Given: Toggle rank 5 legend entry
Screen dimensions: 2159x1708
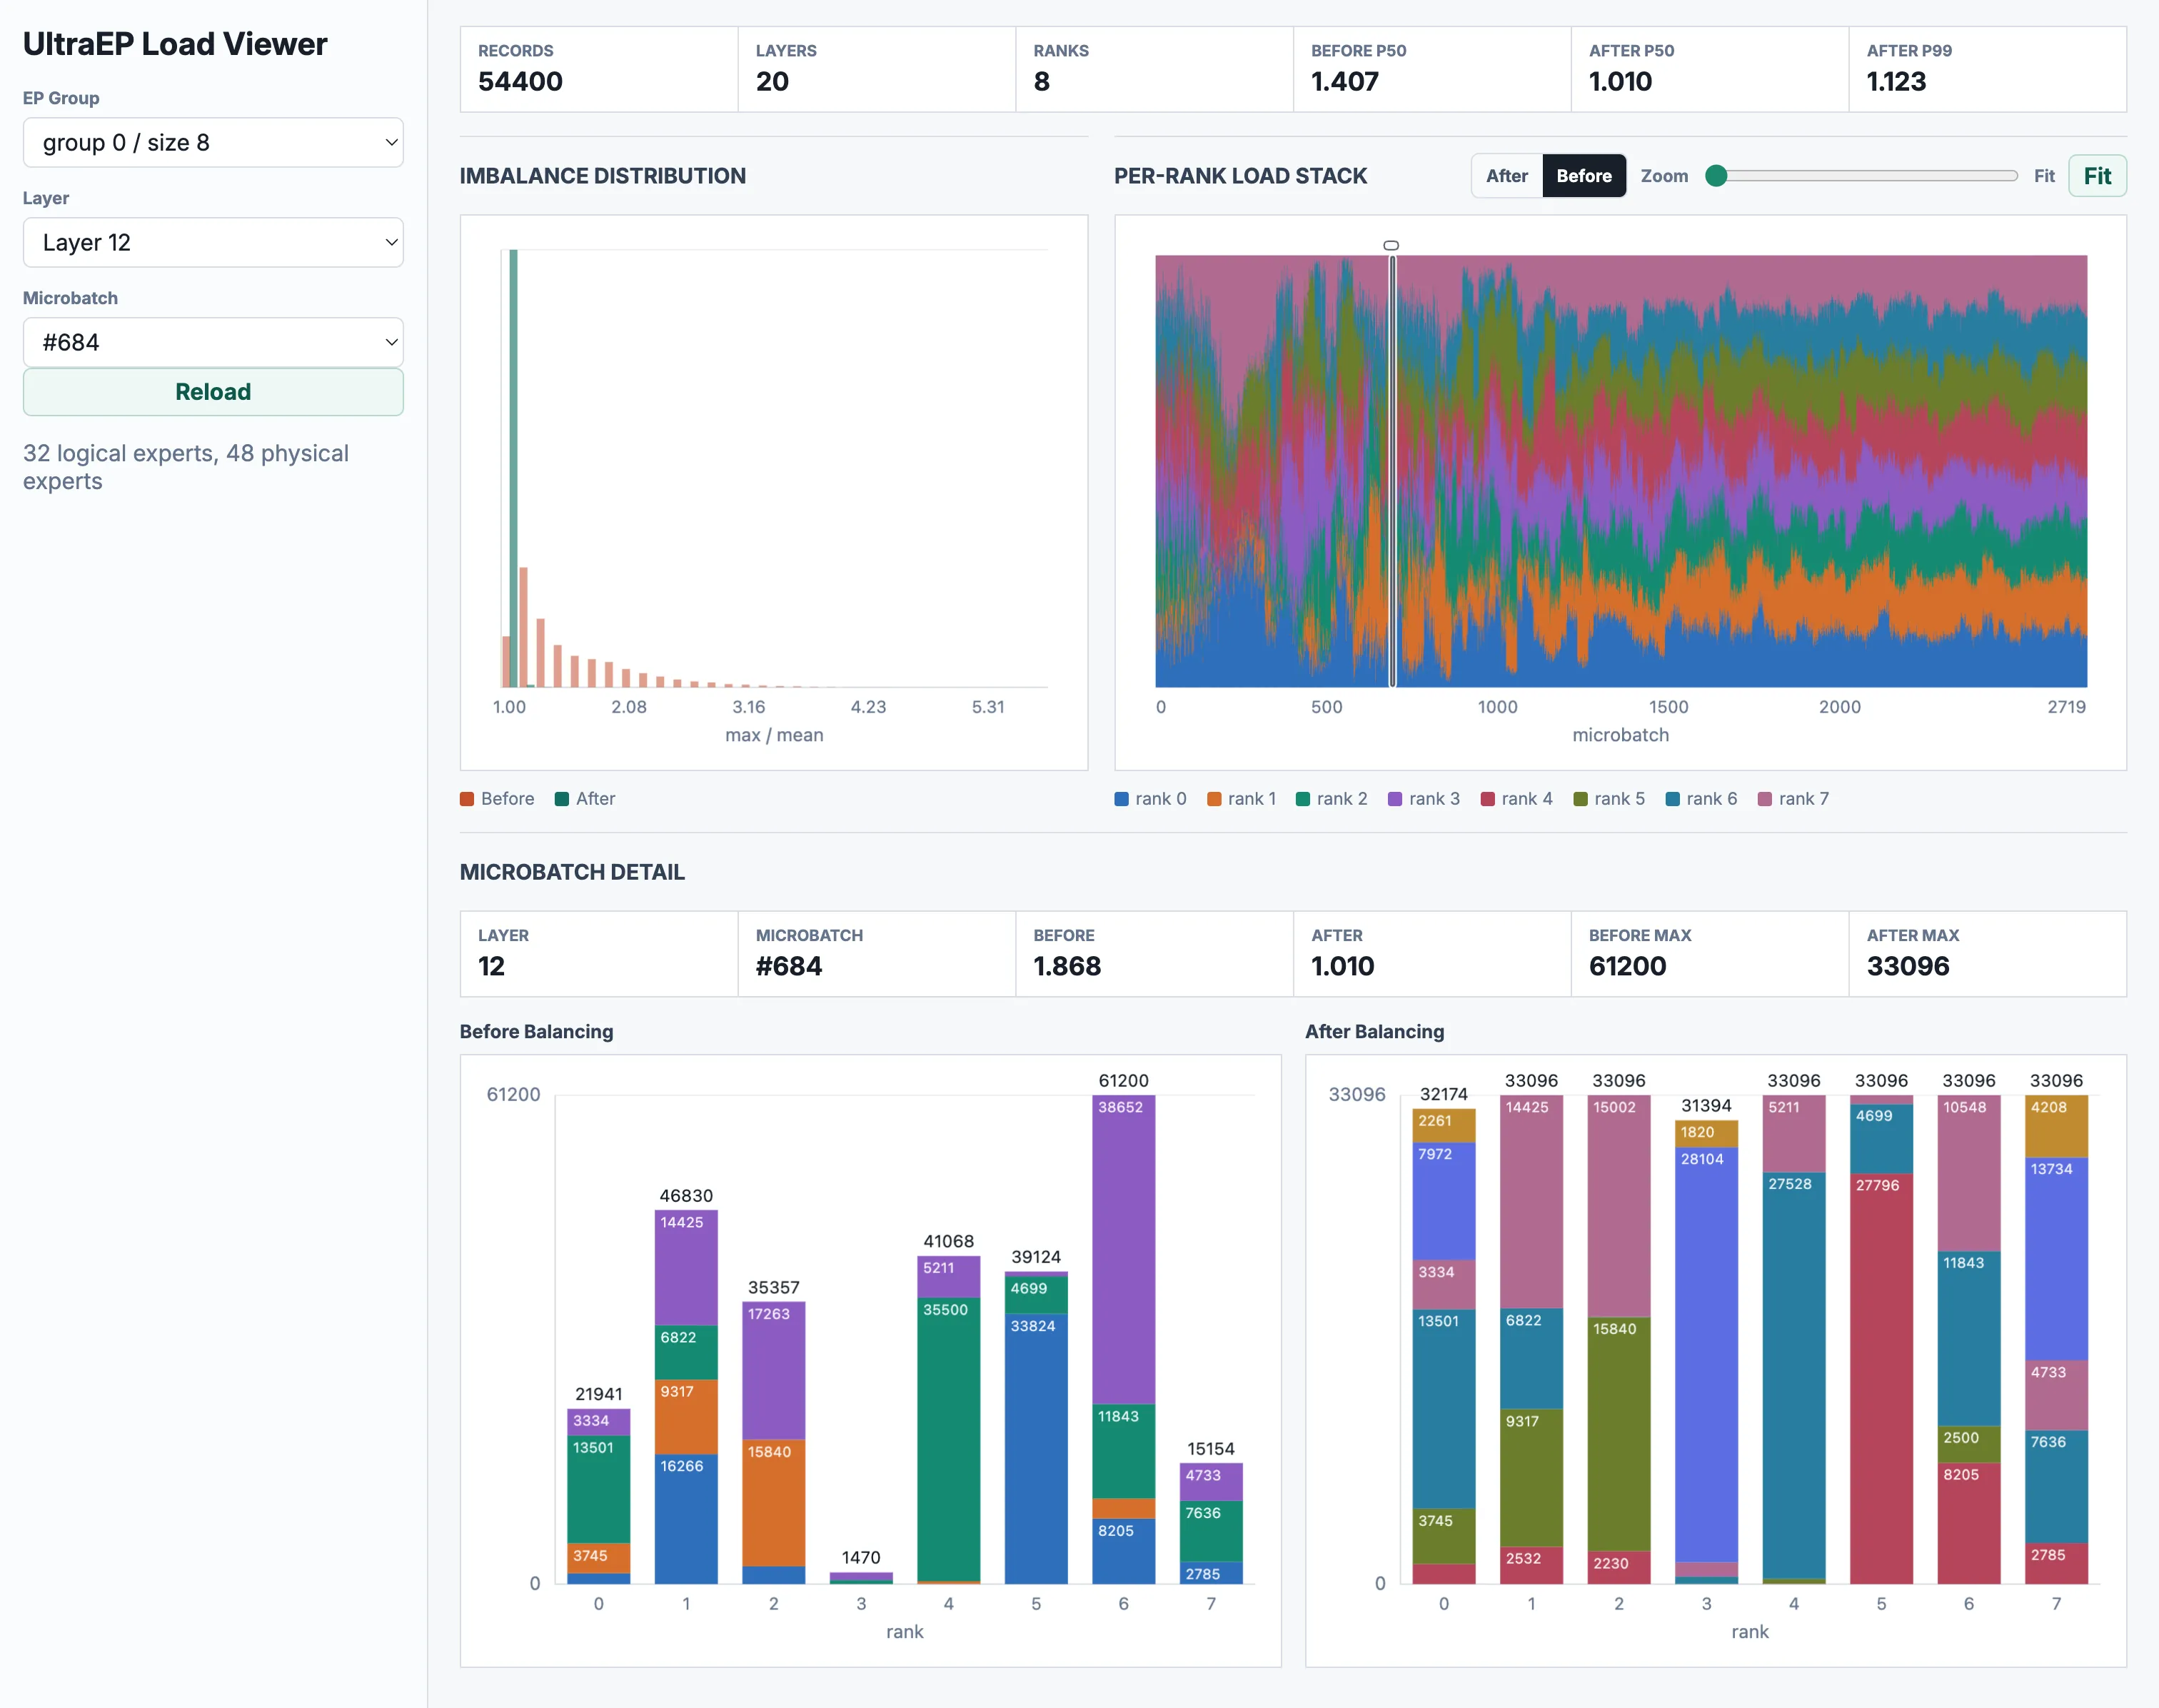Looking at the screenshot, I should point(1609,799).
